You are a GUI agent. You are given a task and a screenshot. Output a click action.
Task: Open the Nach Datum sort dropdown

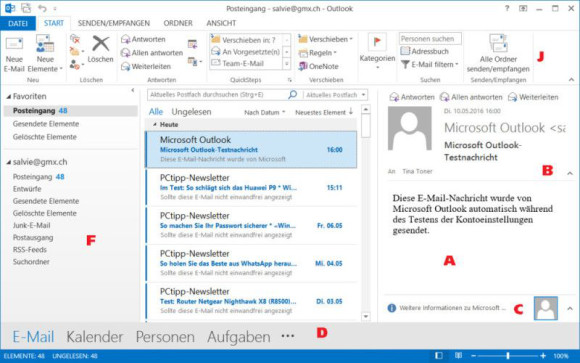(264, 112)
